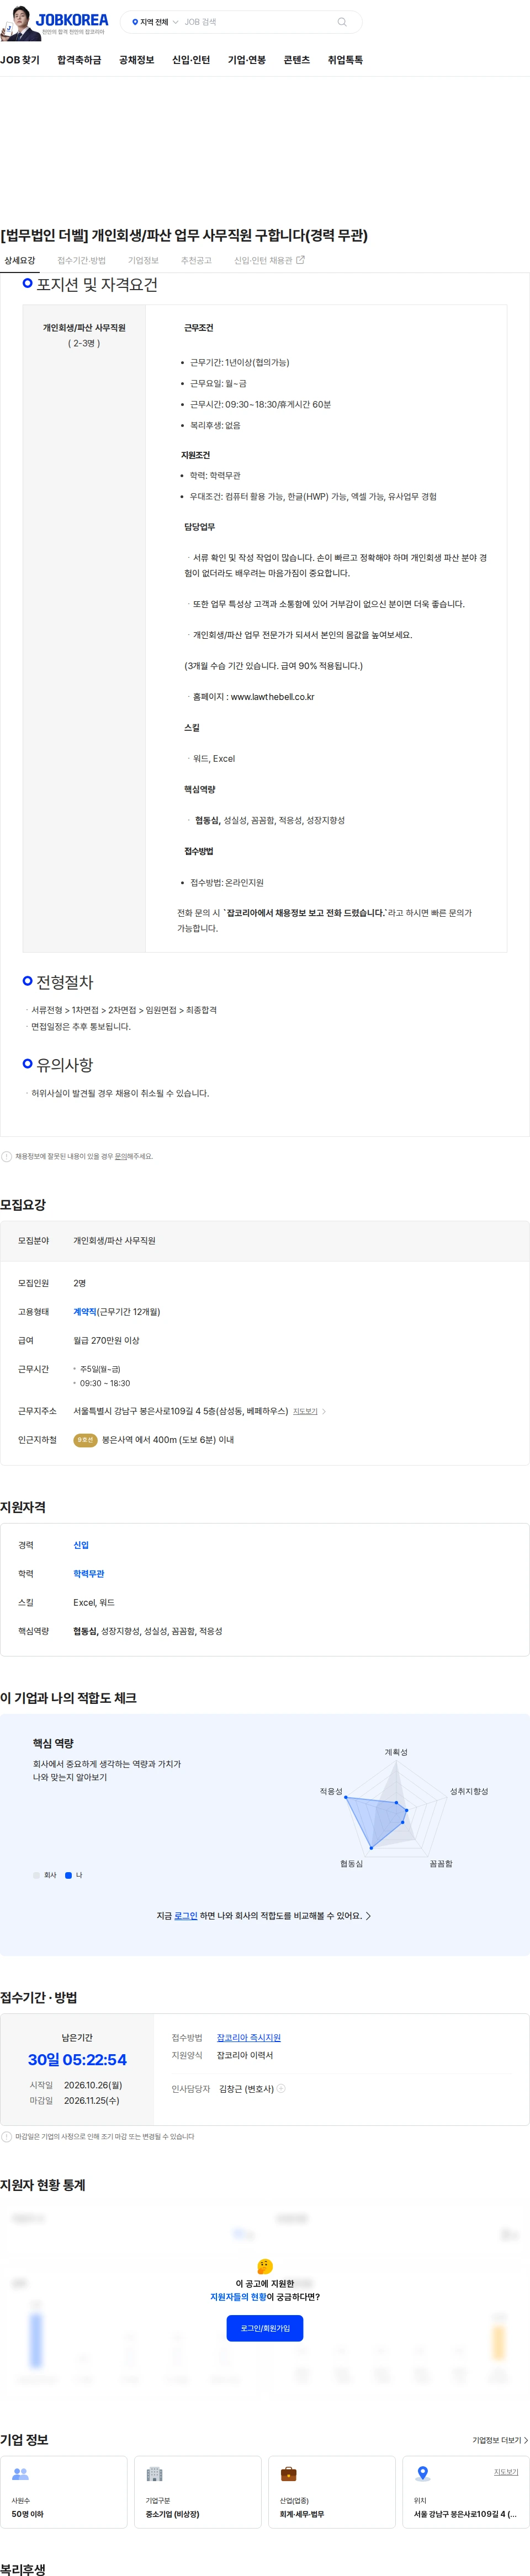Open the 지역 전체 region dropdown
Screen dimensions: 530x2576
coord(155,22)
